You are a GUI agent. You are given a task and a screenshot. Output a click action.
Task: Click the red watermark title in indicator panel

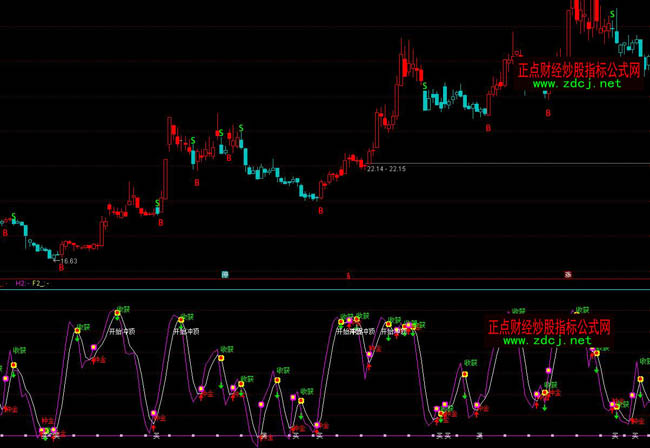[548, 326]
